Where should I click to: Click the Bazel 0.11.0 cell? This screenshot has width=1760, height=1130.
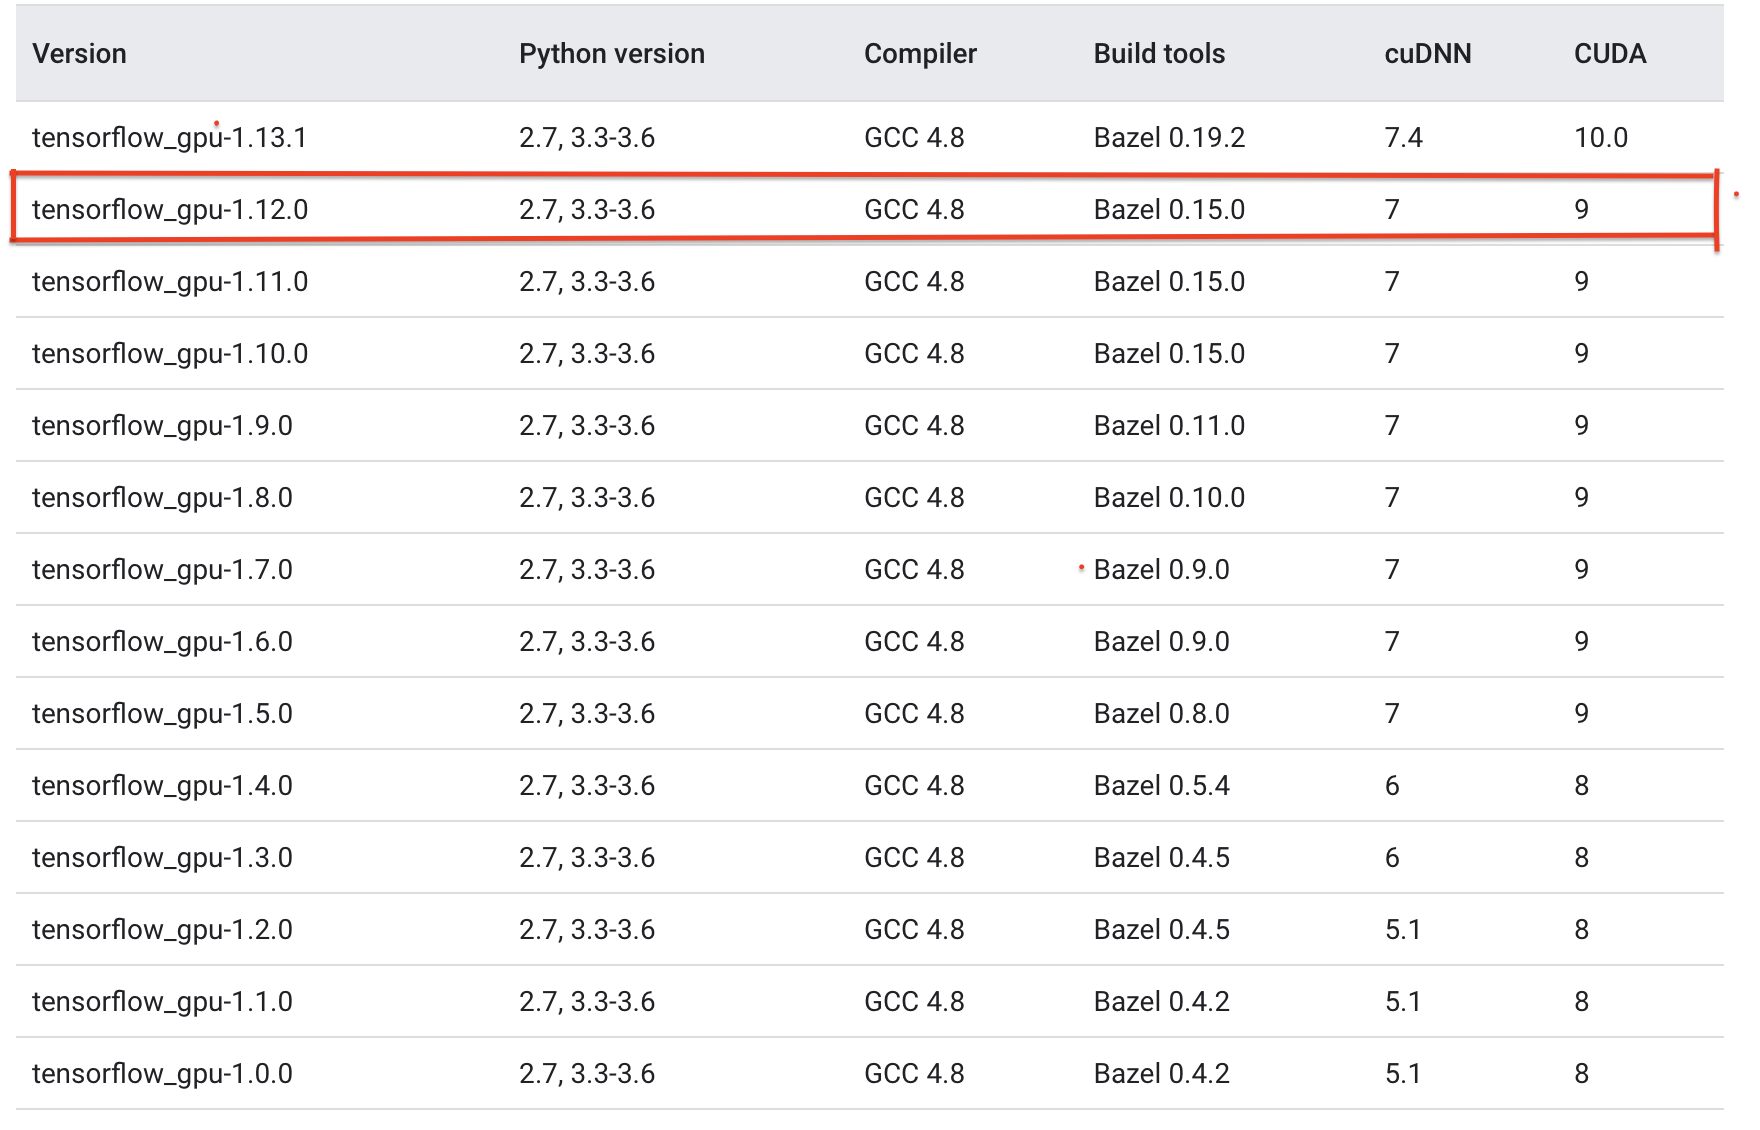1168,426
